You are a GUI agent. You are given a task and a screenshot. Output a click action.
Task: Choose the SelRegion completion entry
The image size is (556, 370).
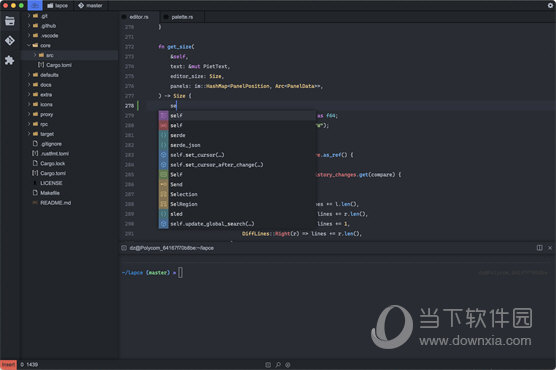237,204
